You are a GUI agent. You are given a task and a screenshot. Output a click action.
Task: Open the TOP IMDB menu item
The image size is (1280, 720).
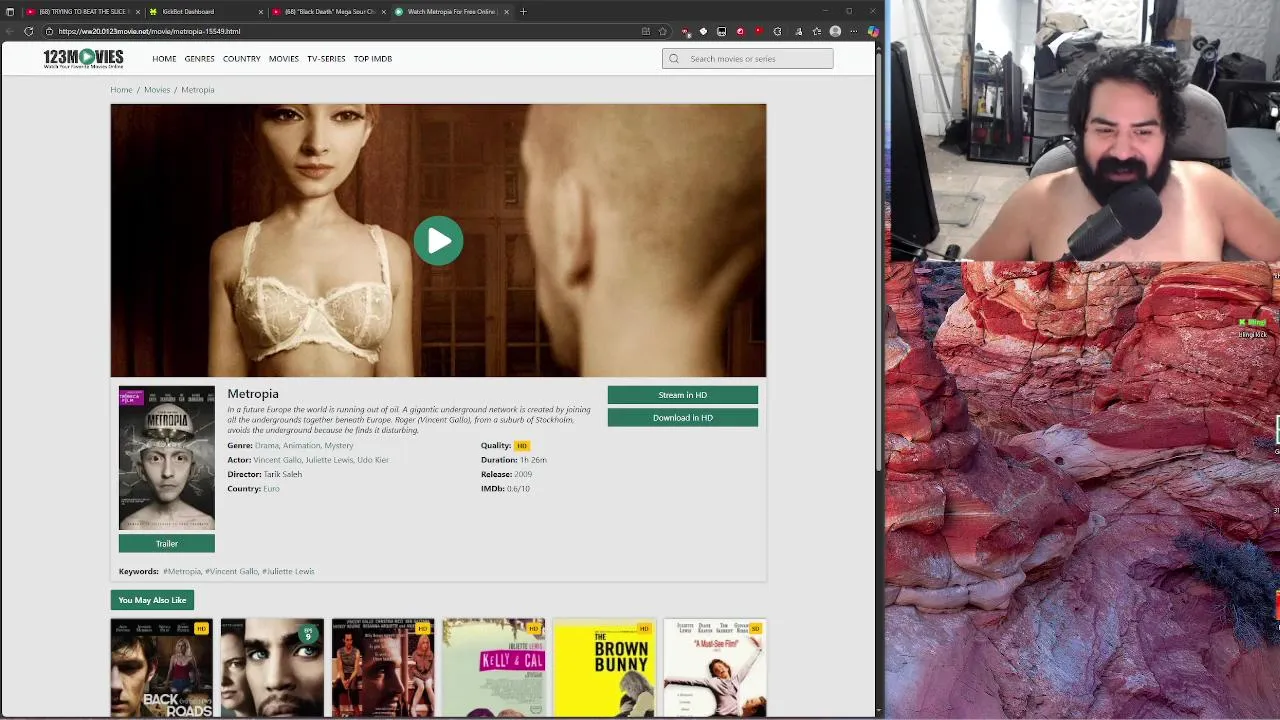point(373,59)
